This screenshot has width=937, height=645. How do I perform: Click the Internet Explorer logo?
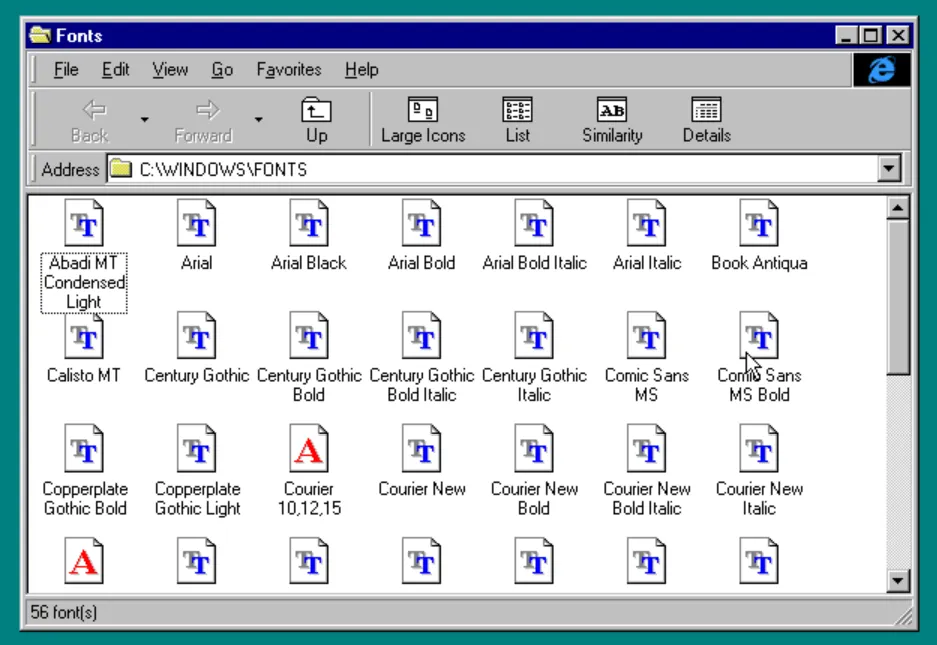tap(881, 70)
